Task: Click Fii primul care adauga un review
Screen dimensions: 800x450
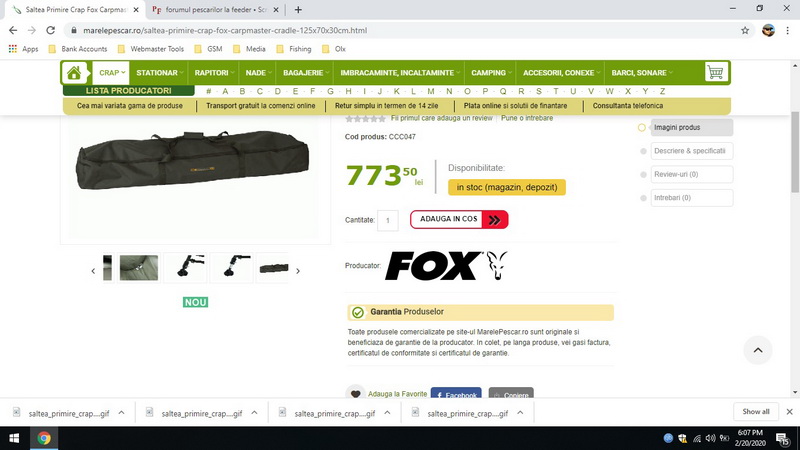Action: pyautogui.click(x=442, y=118)
